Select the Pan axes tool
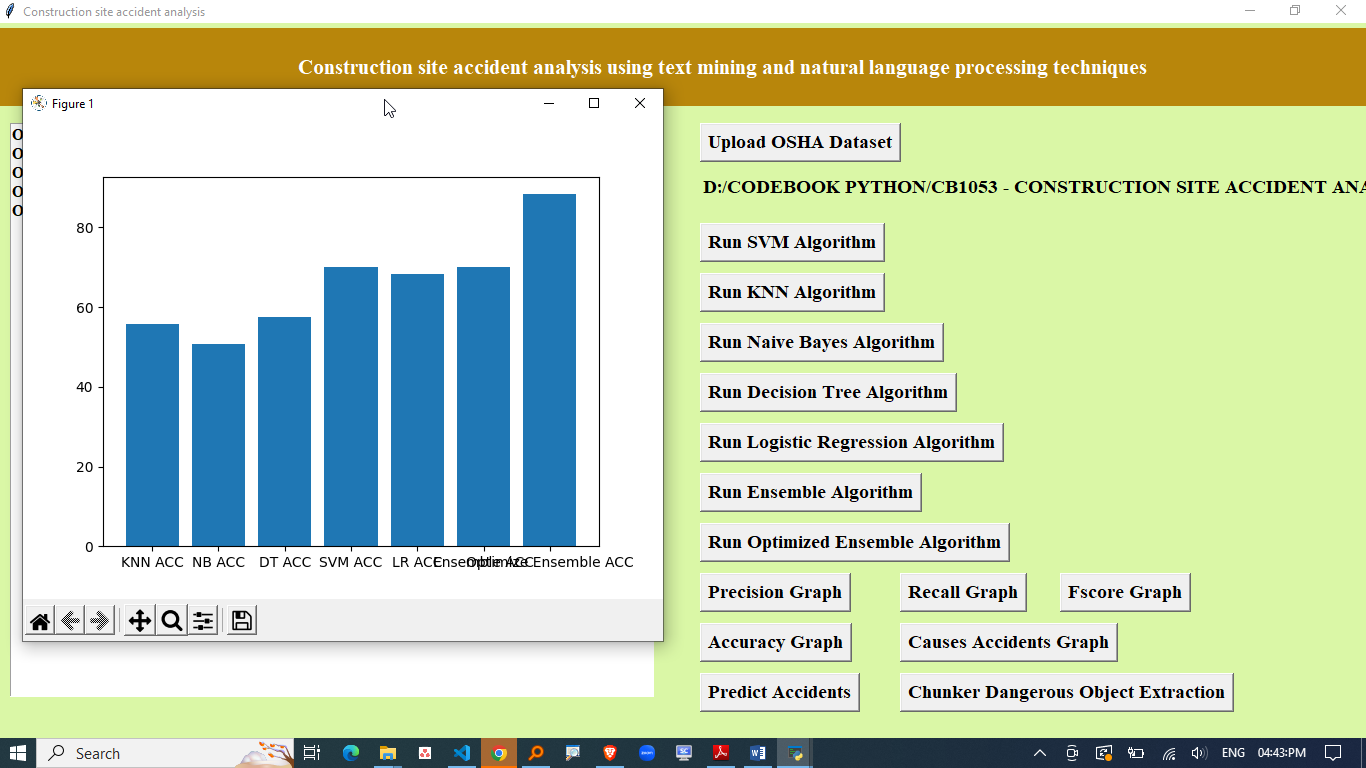Viewport: 1366px width, 768px height. pos(140,621)
